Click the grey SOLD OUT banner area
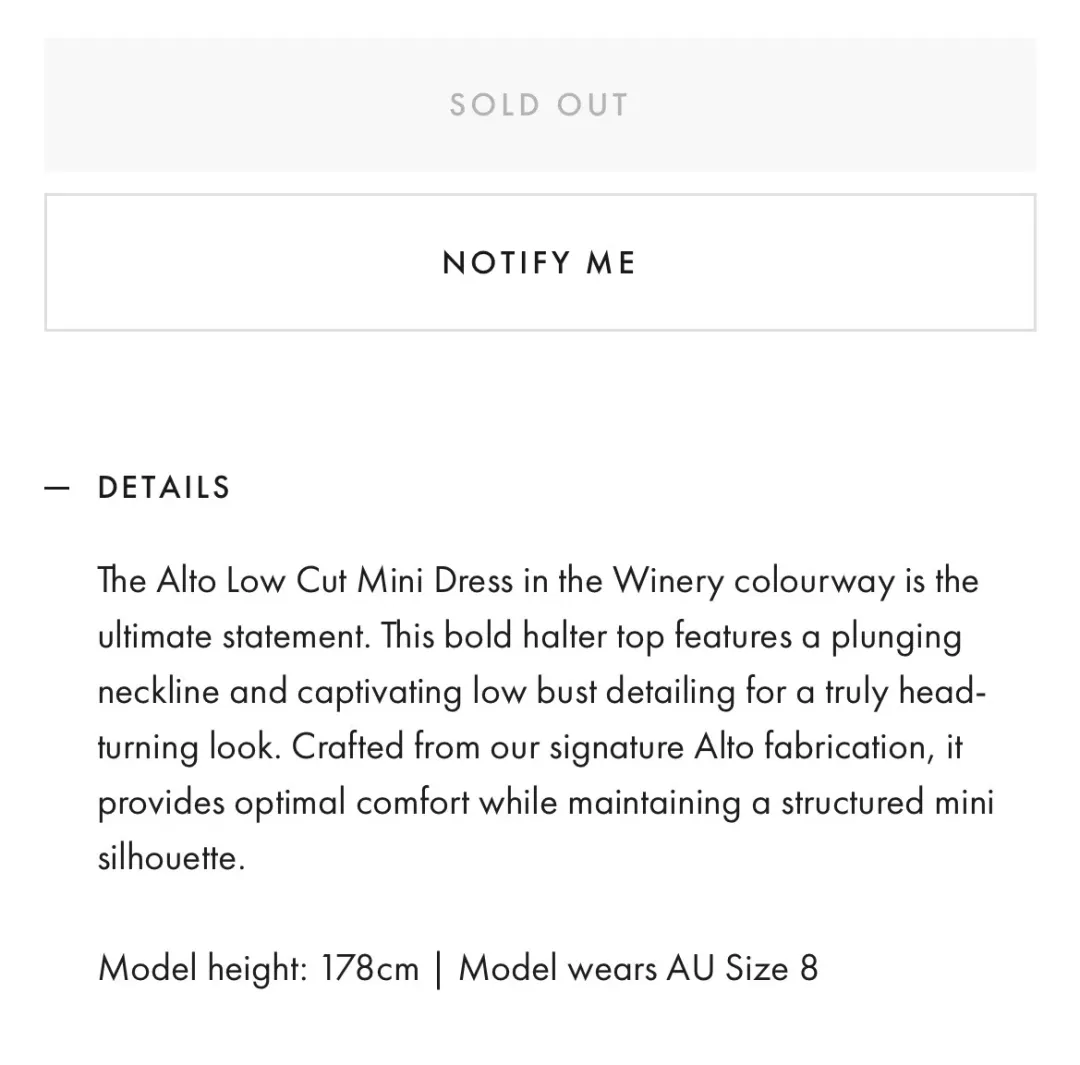 click(x=539, y=104)
